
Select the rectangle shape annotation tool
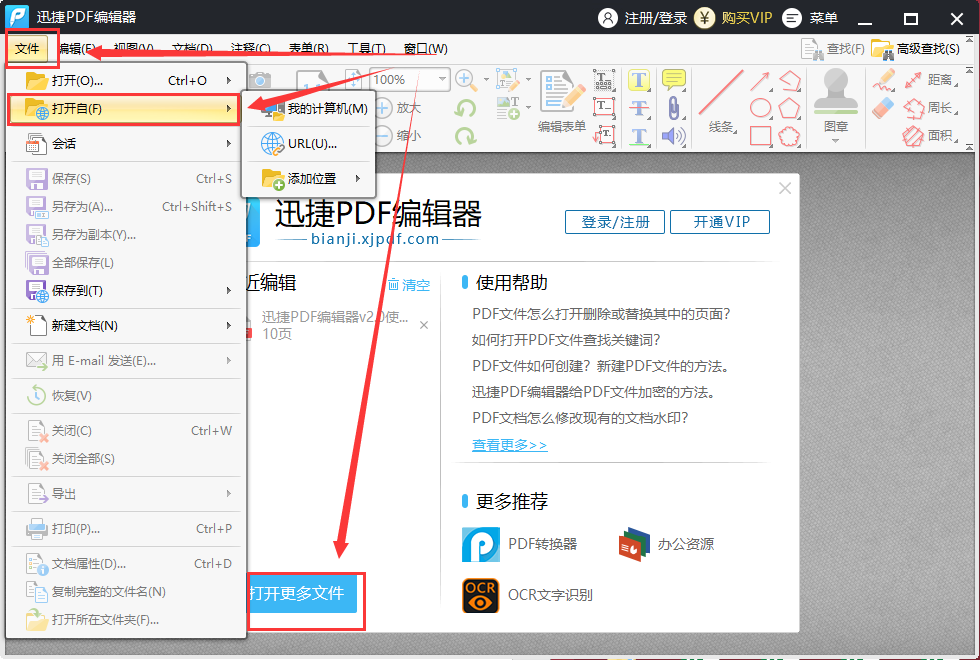point(761,136)
